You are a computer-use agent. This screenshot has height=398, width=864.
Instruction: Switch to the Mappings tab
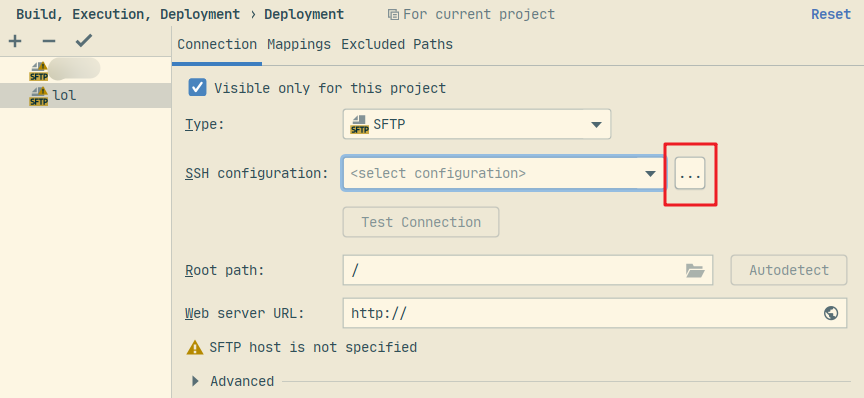299,45
